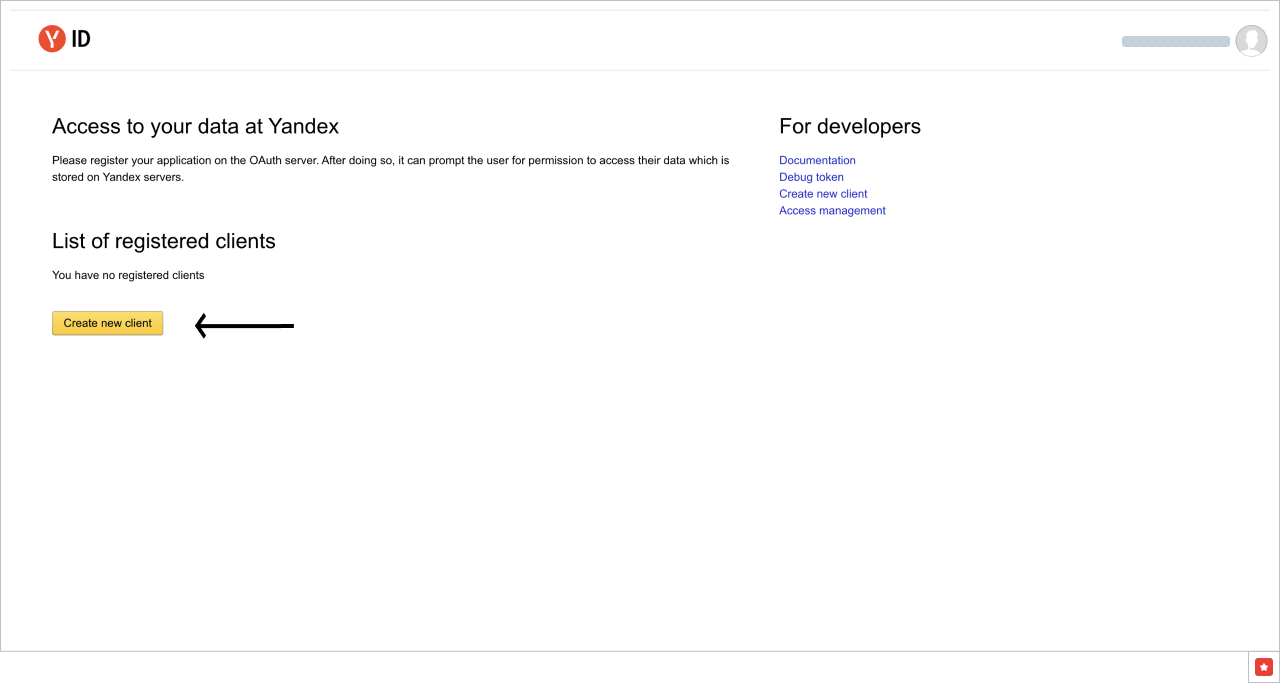
Task: Activate the star extension icon bottom right
Action: pyautogui.click(x=1263, y=666)
